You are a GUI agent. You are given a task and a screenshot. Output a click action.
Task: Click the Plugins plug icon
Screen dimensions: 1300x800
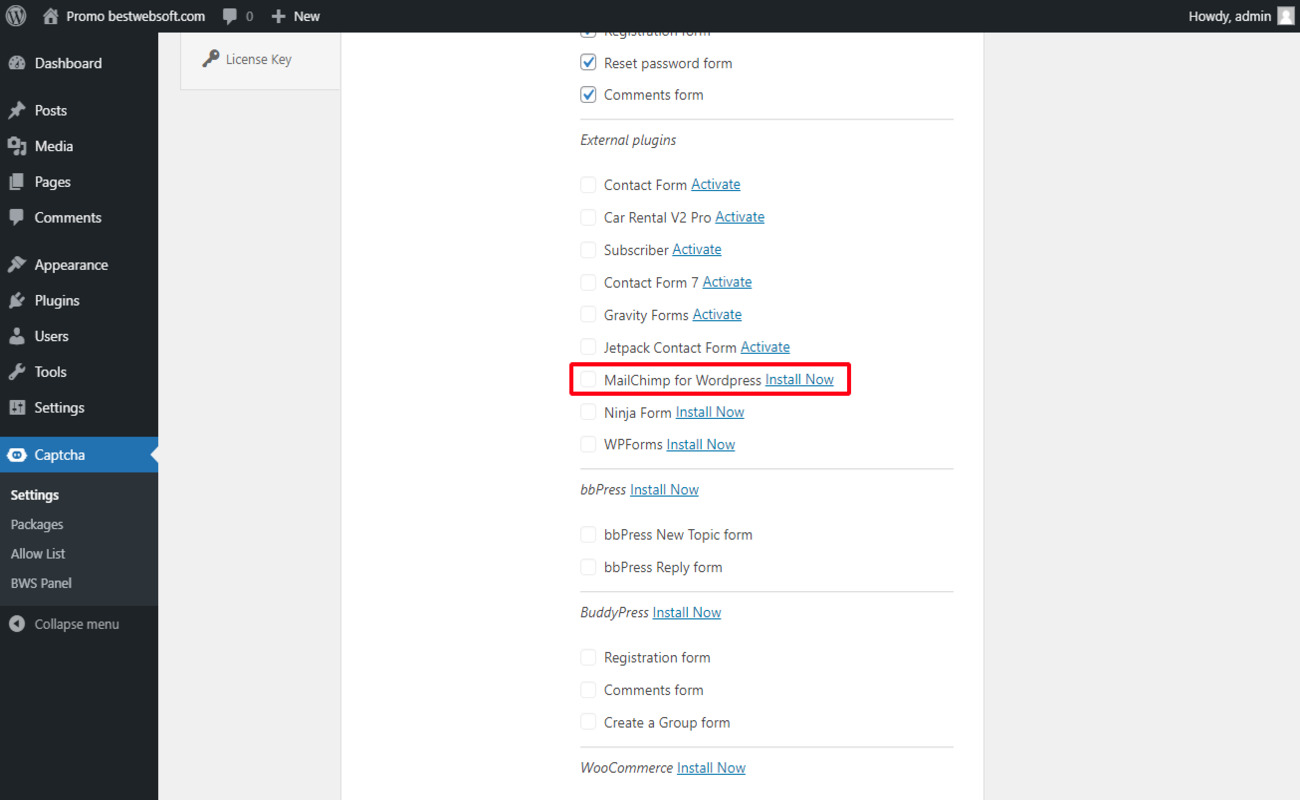pos(17,300)
